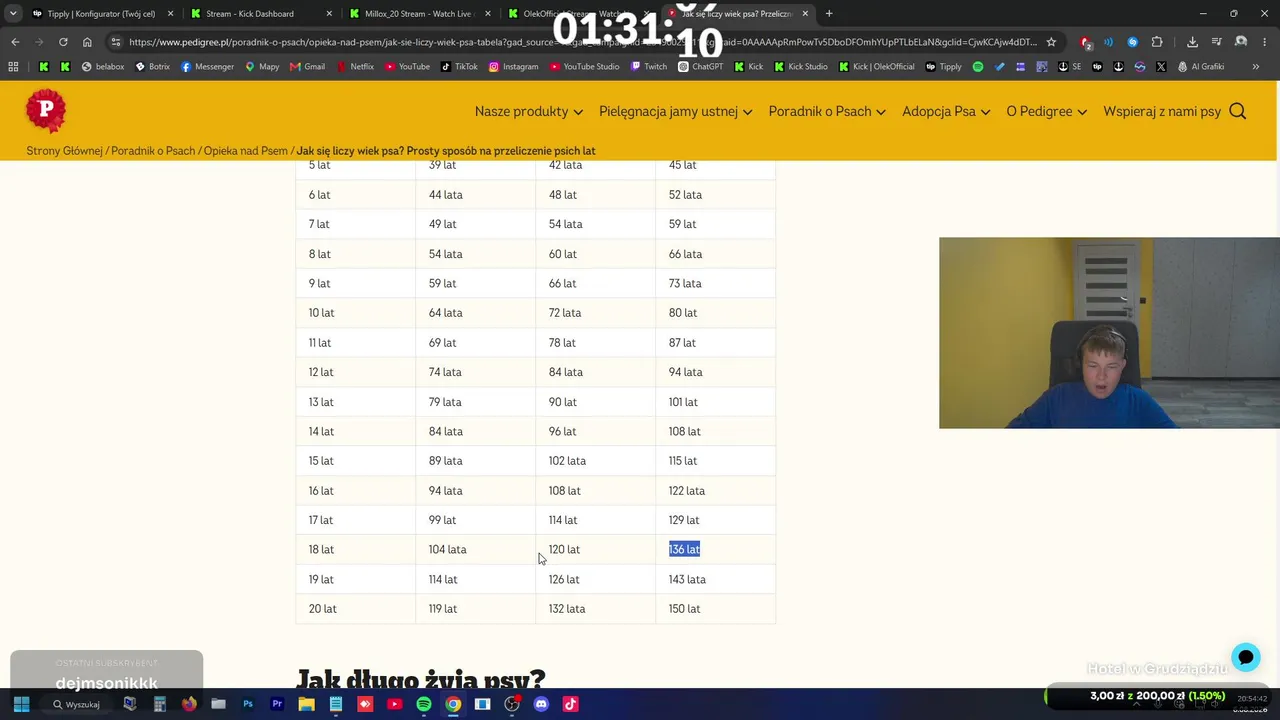Go to Opieka nad Psem breadcrumb
The image size is (1280, 720).
tap(246, 151)
